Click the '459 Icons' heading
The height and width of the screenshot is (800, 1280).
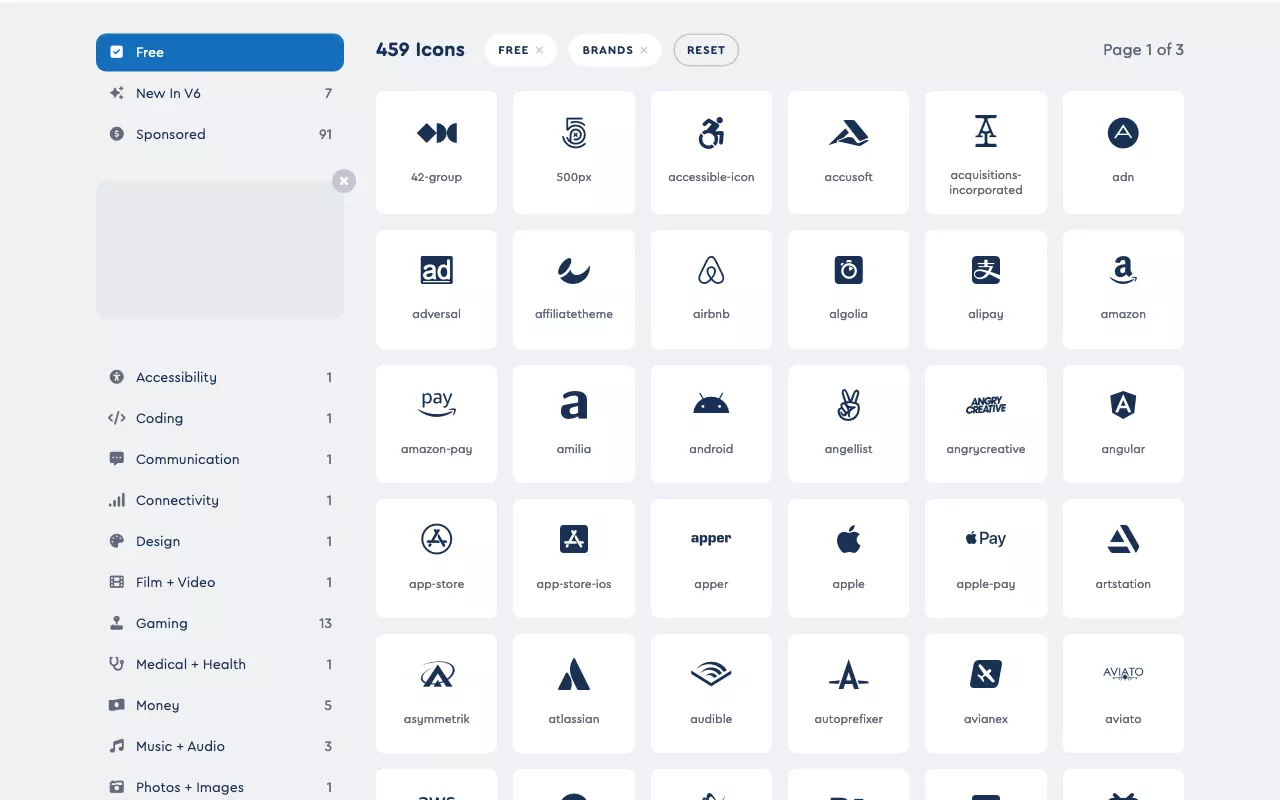420,50
